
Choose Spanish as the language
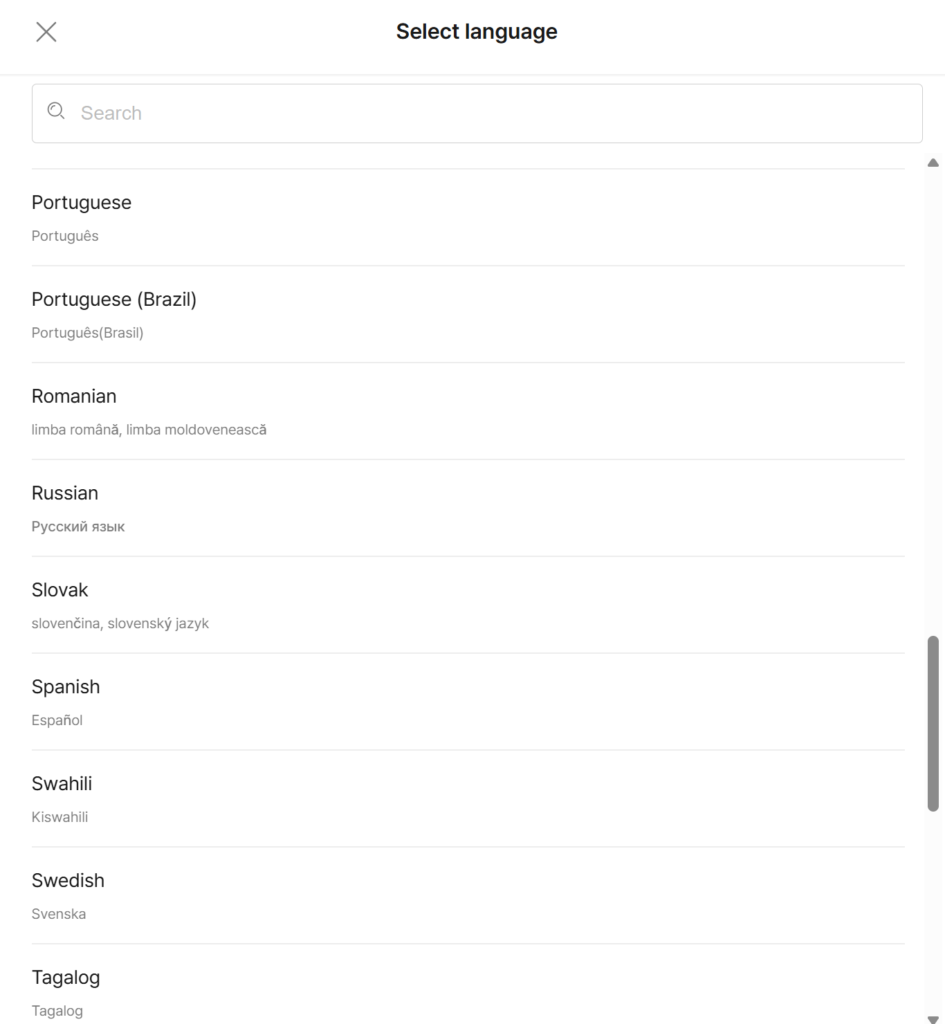click(x=66, y=688)
